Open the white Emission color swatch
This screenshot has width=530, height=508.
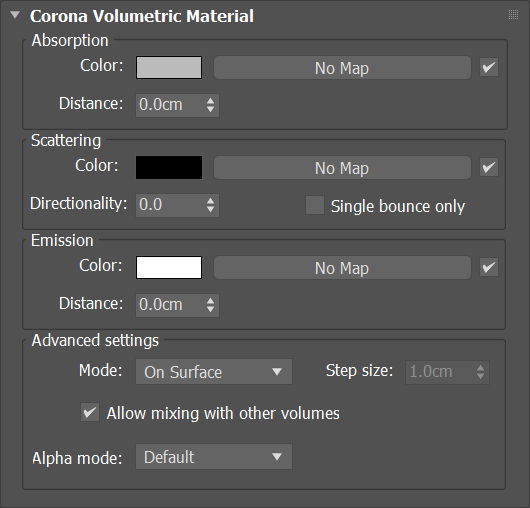tap(169, 267)
